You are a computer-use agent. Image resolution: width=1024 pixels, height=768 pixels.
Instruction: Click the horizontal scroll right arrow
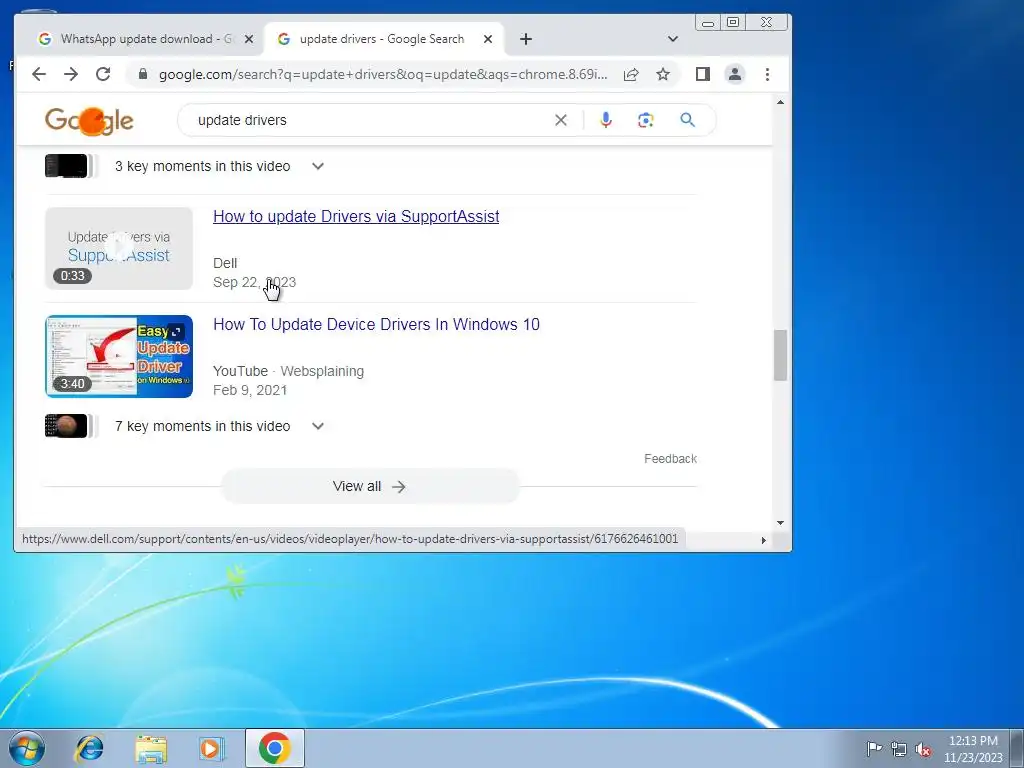coord(763,540)
